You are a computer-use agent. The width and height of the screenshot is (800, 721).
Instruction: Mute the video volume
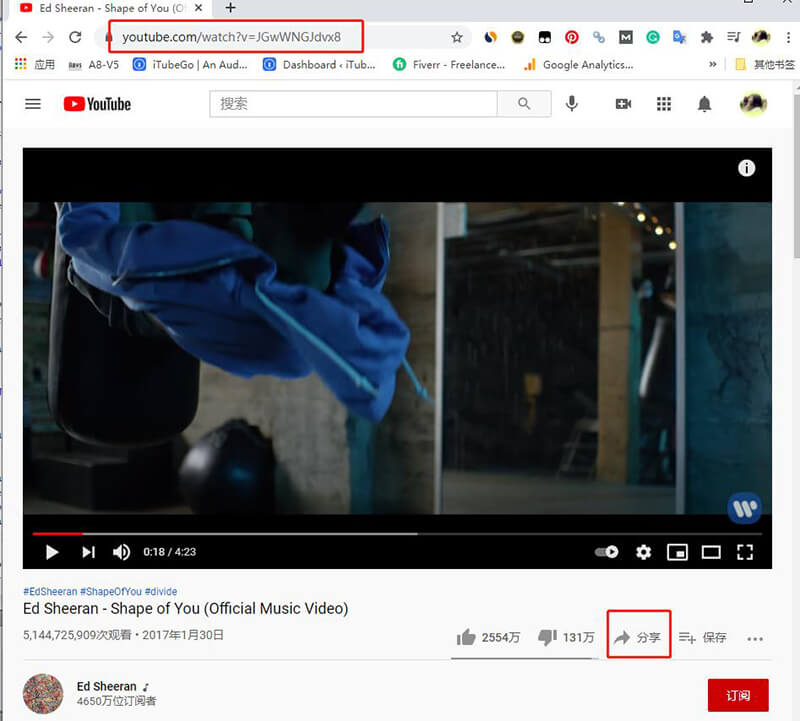pyautogui.click(x=121, y=552)
